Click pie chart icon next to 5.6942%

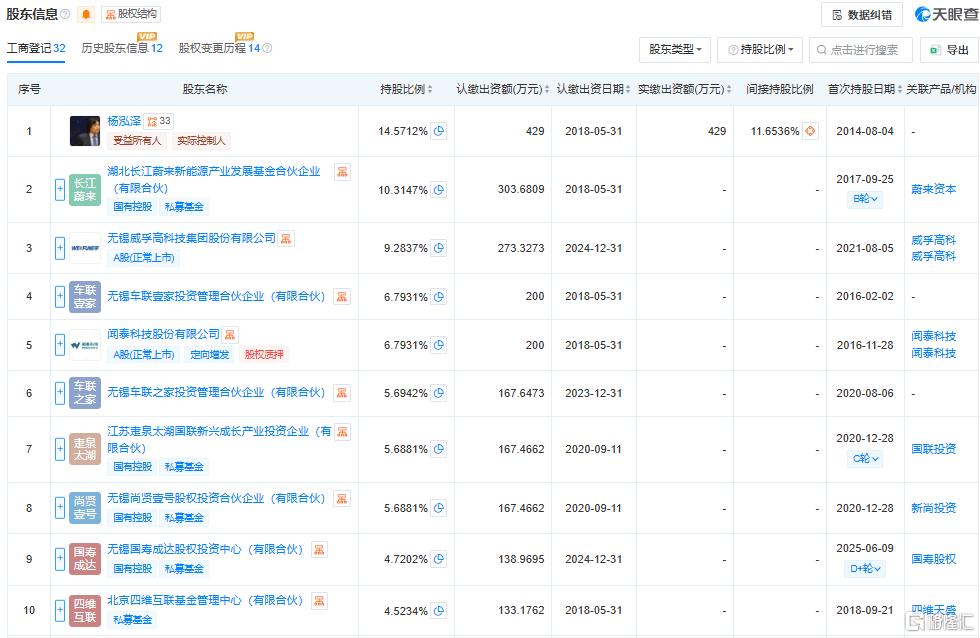tap(439, 393)
